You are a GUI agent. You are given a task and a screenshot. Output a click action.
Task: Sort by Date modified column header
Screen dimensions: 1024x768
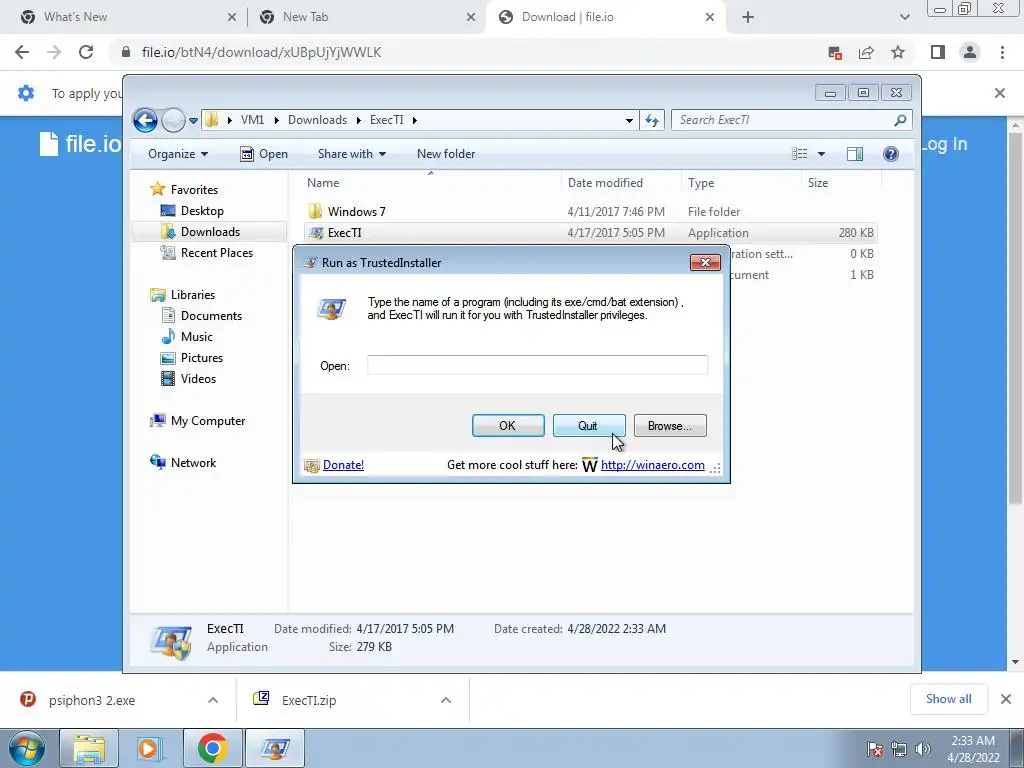605,183
